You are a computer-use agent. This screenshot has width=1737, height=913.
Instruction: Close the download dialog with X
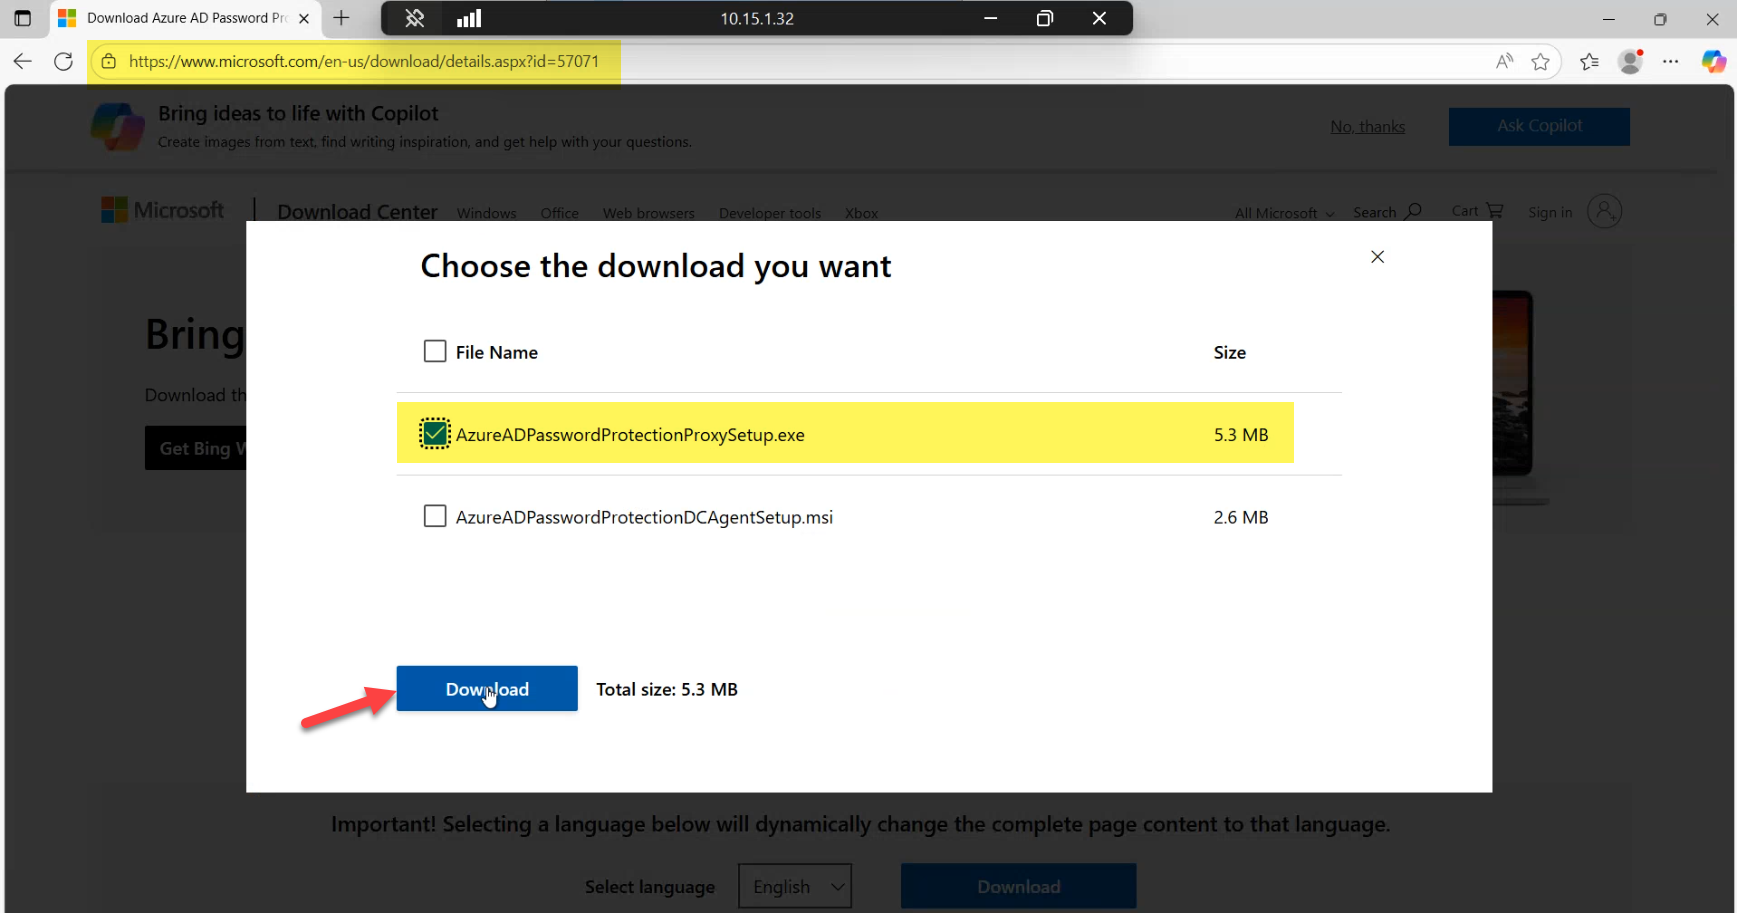(1377, 257)
